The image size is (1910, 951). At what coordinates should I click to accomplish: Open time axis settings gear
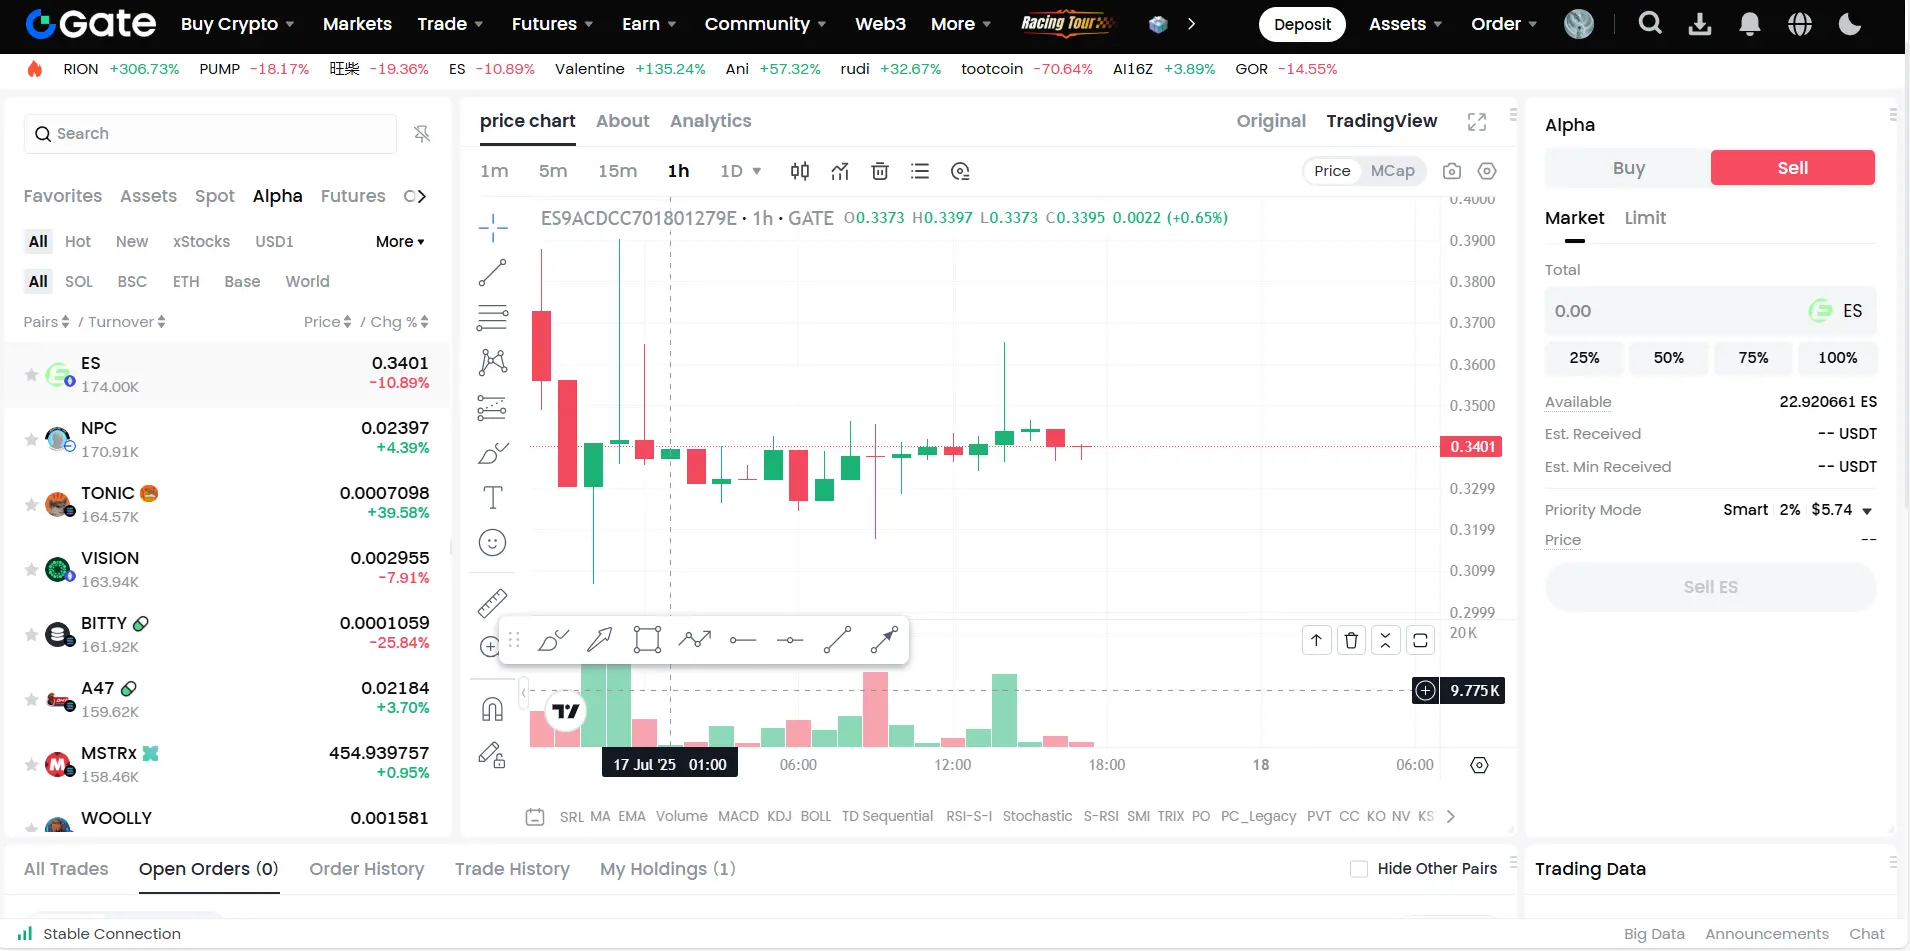coord(1479,765)
